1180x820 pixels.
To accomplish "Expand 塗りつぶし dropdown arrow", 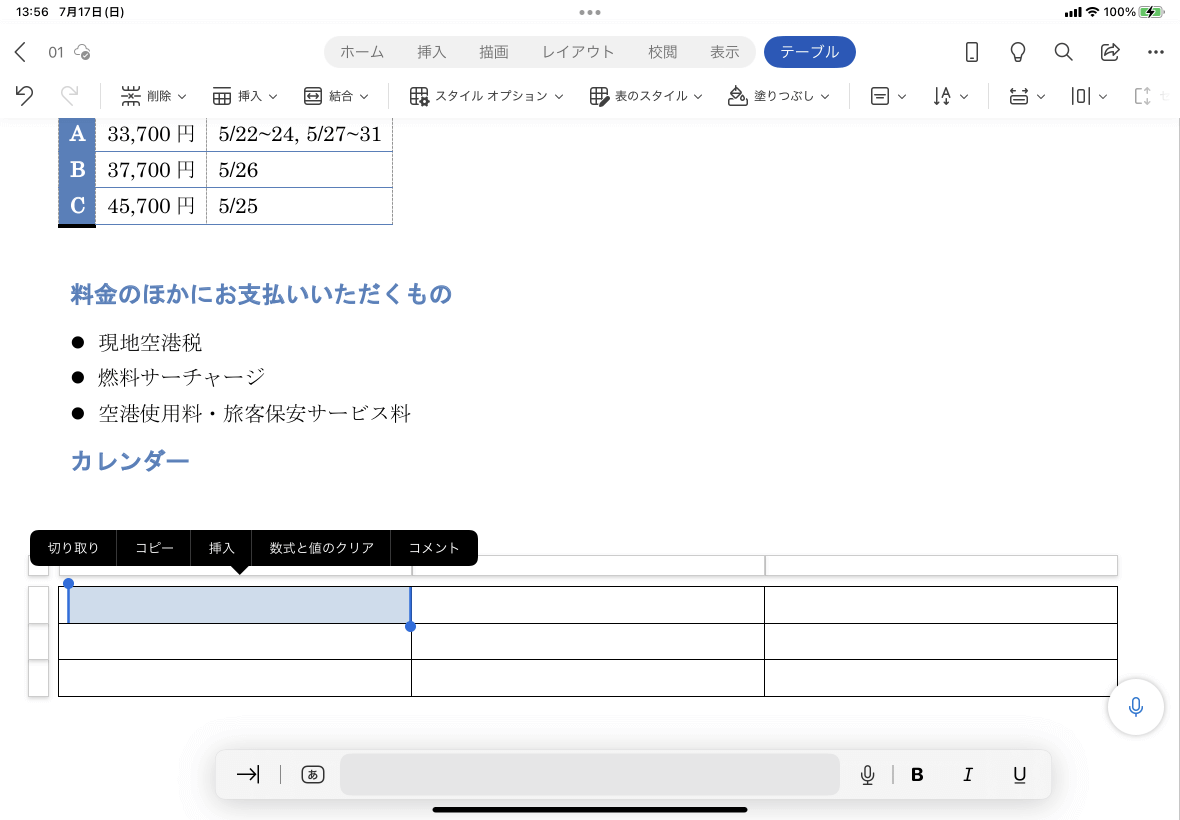I will pos(825,97).
